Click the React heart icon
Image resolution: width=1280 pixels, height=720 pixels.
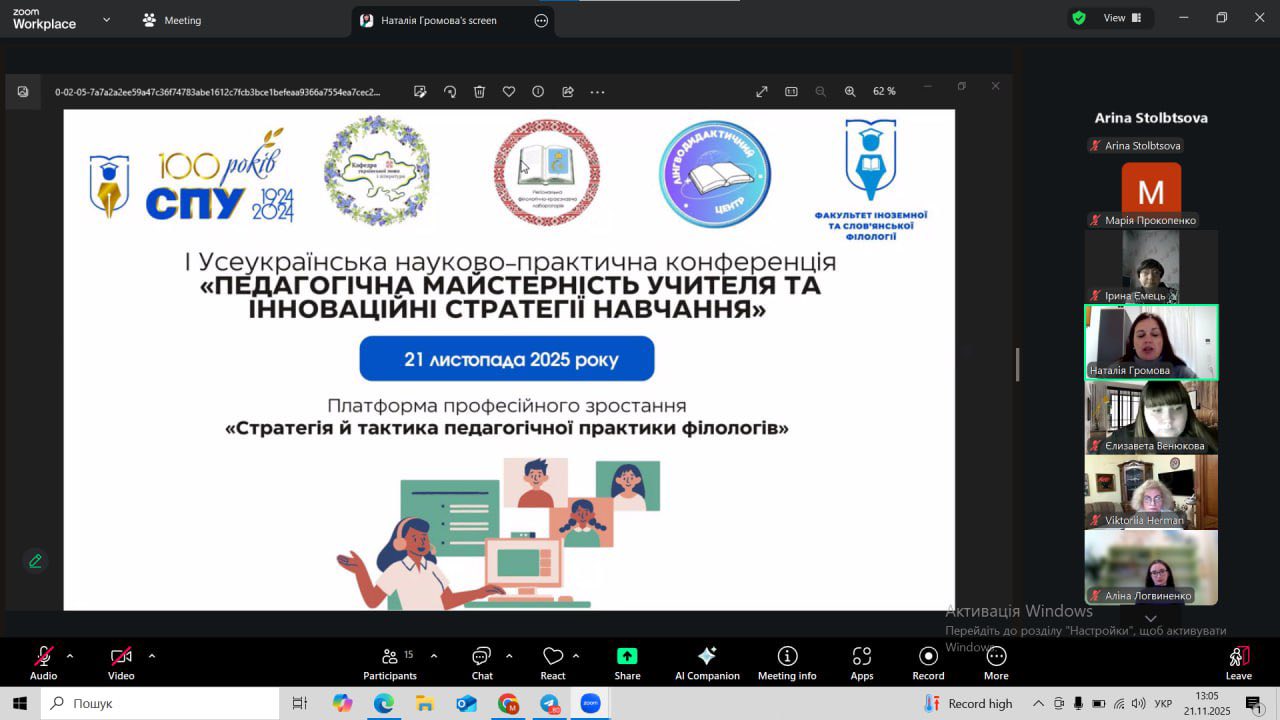[553, 662]
